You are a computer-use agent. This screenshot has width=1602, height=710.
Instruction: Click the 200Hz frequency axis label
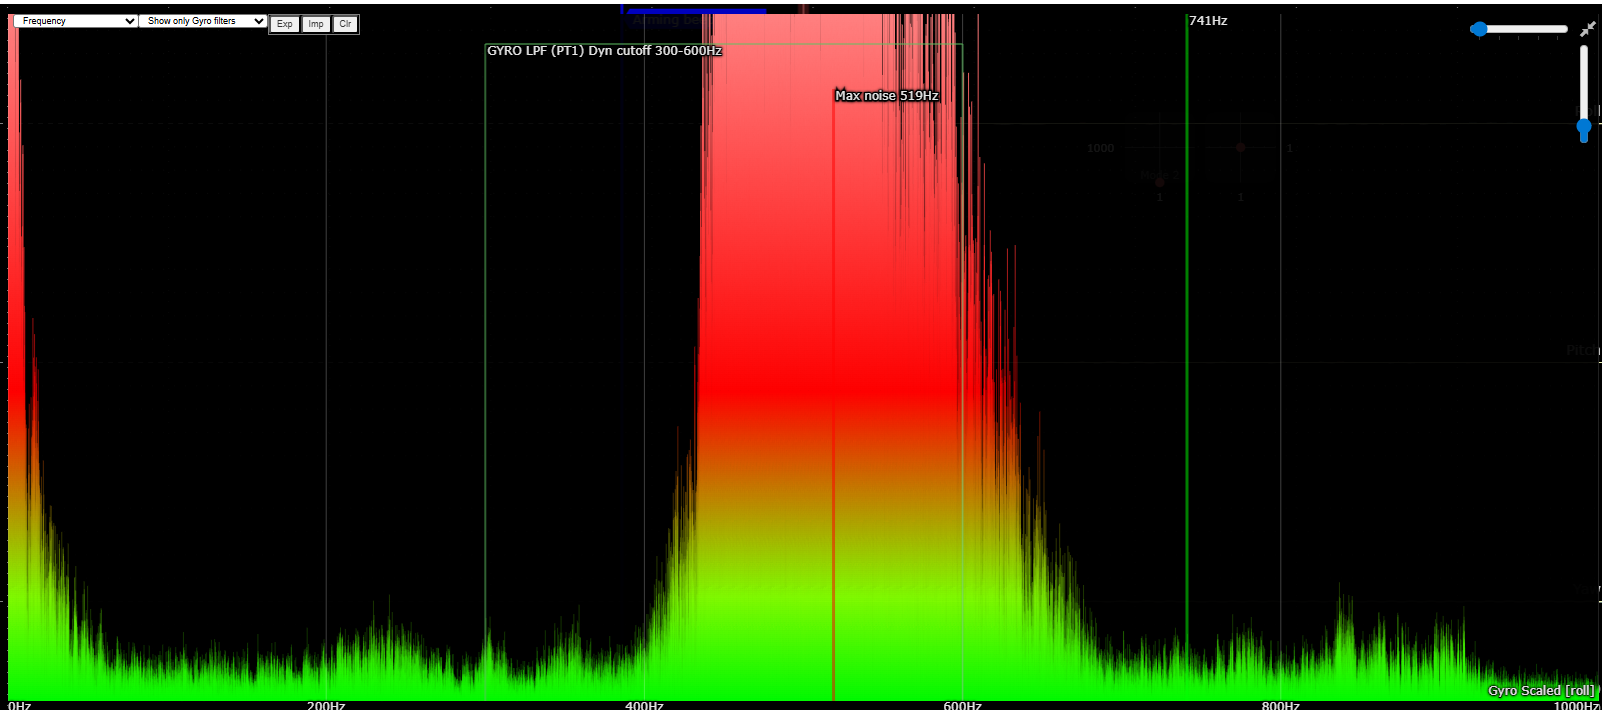click(x=326, y=705)
